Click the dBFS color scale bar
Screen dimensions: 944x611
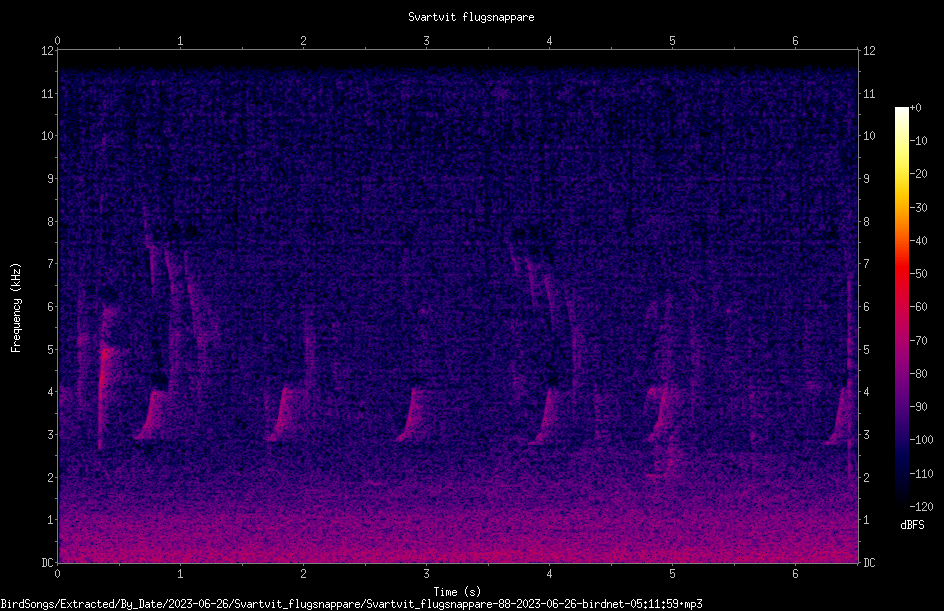tap(901, 306)
